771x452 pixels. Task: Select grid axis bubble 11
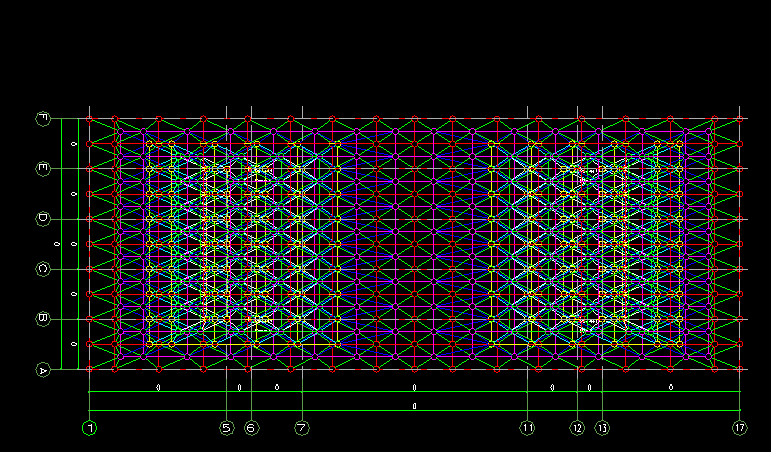point(527,428)
